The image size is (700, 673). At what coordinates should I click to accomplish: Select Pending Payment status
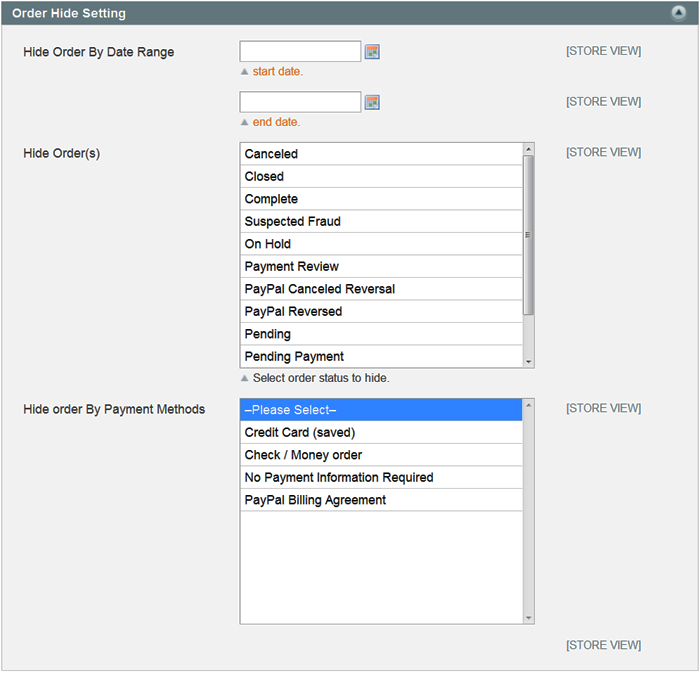pyautogui.click(x=381, y=357)
